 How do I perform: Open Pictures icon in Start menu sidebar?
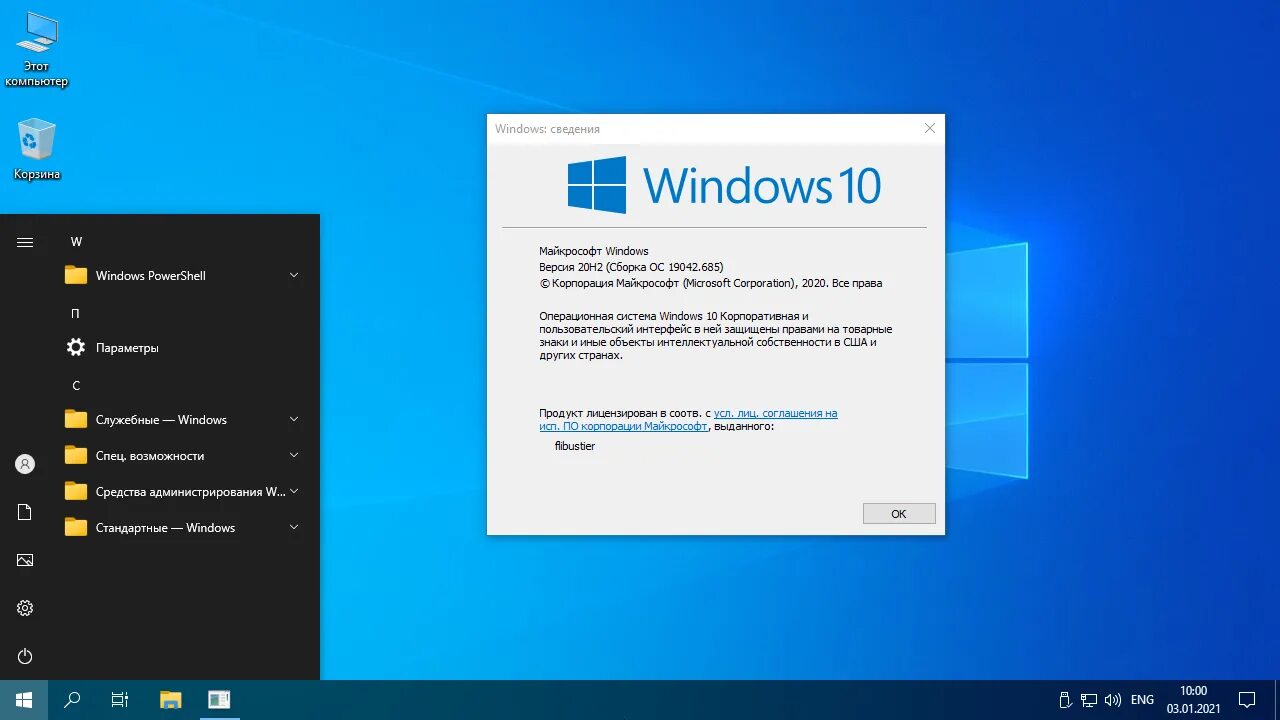coord(25,560)
